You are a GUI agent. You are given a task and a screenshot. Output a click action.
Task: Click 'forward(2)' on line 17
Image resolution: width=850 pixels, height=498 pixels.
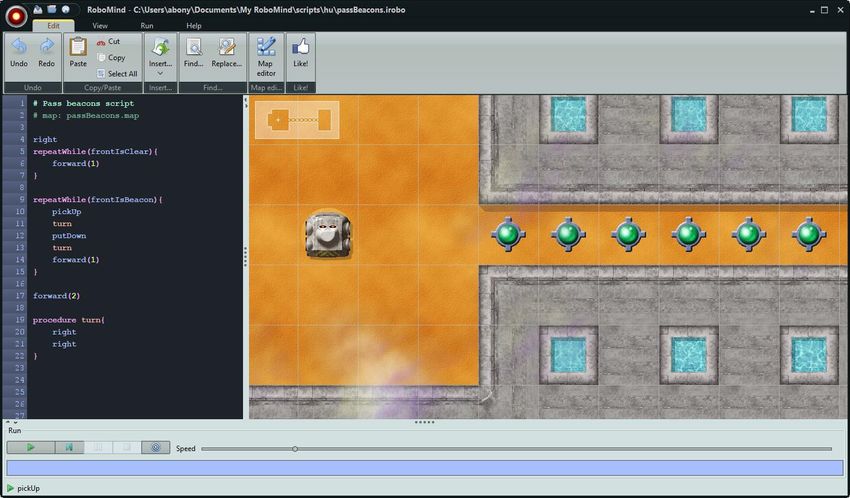pos(56,296)
